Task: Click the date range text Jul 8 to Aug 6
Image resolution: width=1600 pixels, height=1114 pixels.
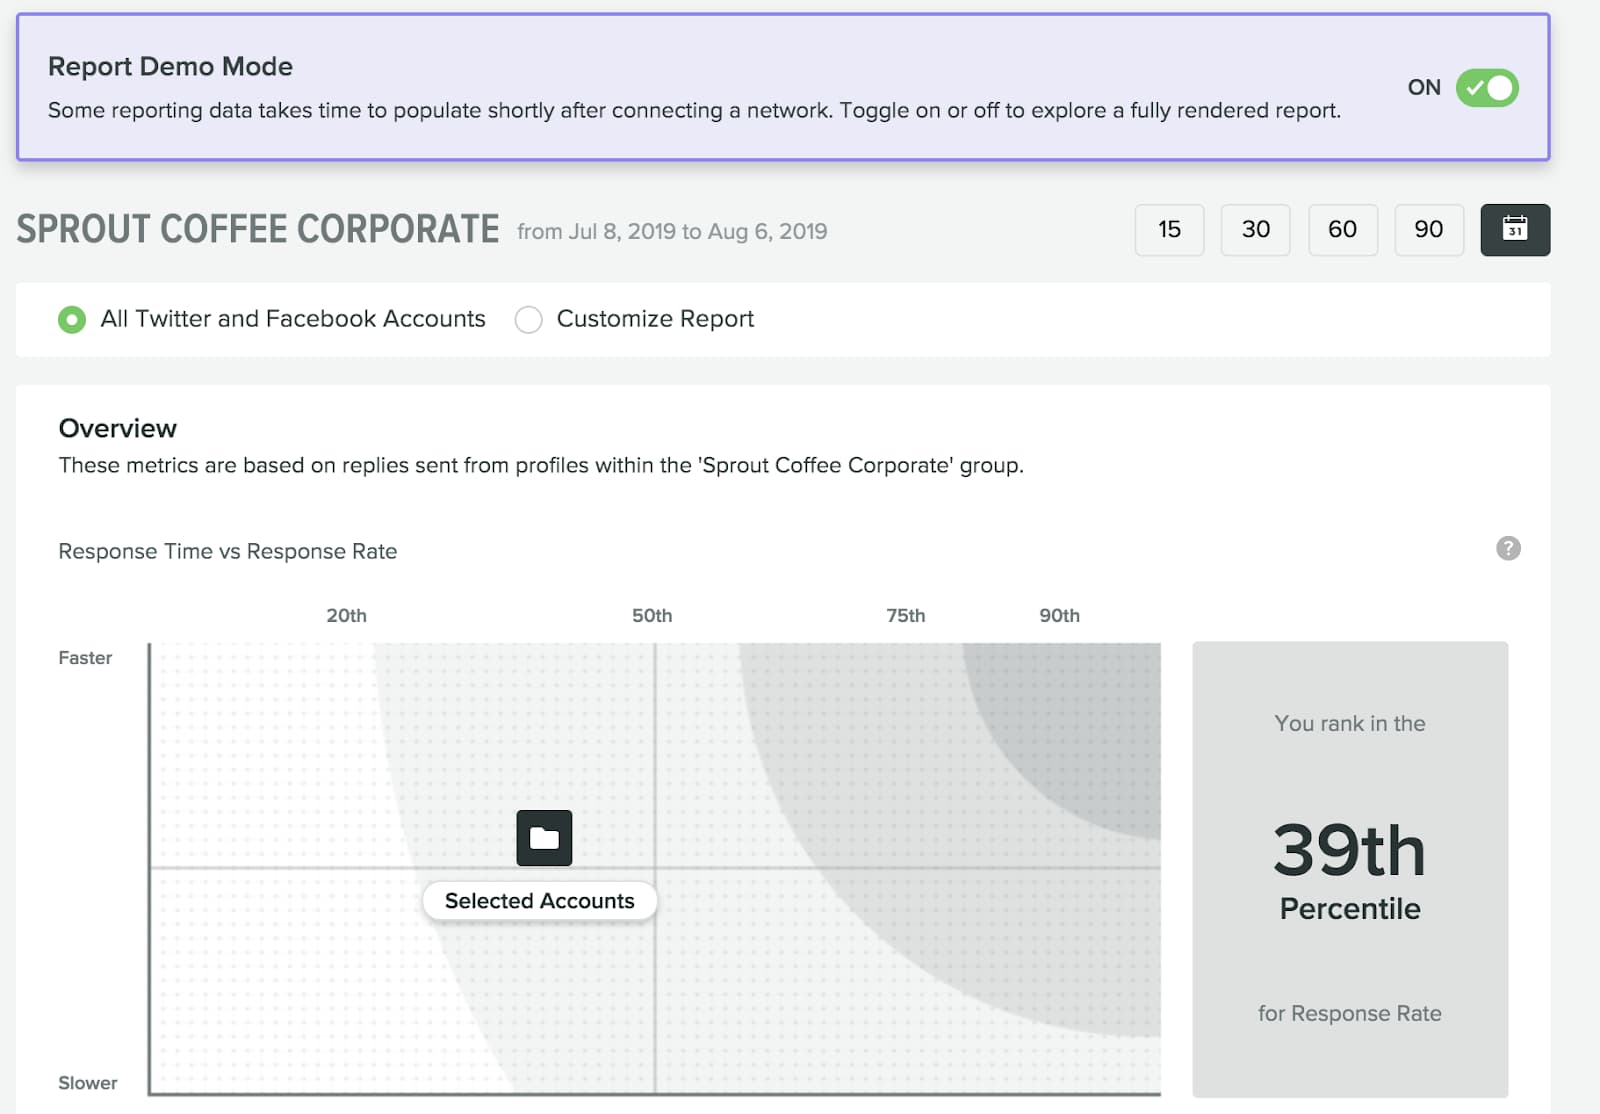Action: point(672,232)
